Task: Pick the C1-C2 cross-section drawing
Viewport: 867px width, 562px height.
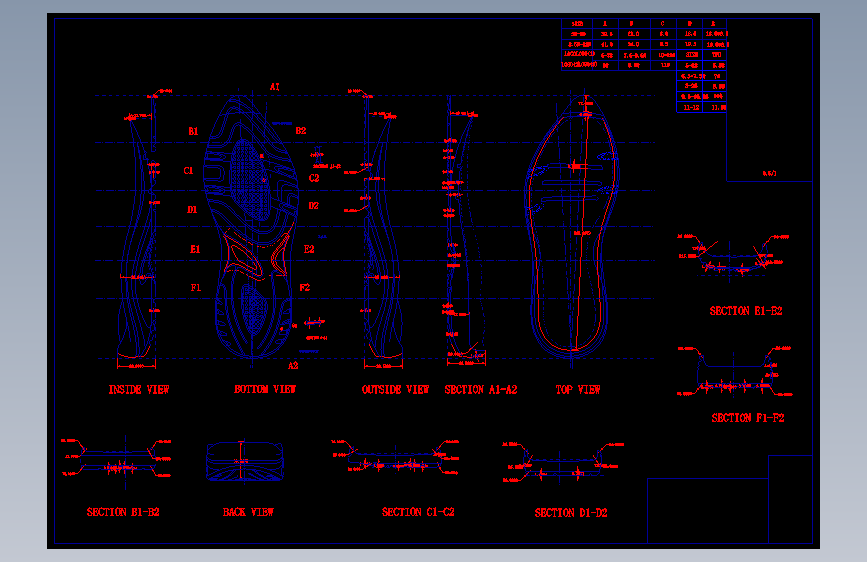Action: pyautogui.click(x=395, y=458)
